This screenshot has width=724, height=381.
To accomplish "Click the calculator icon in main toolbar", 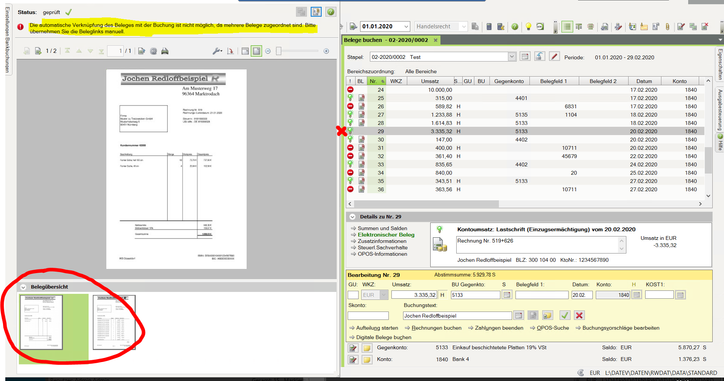I will (x=489, y=27).
